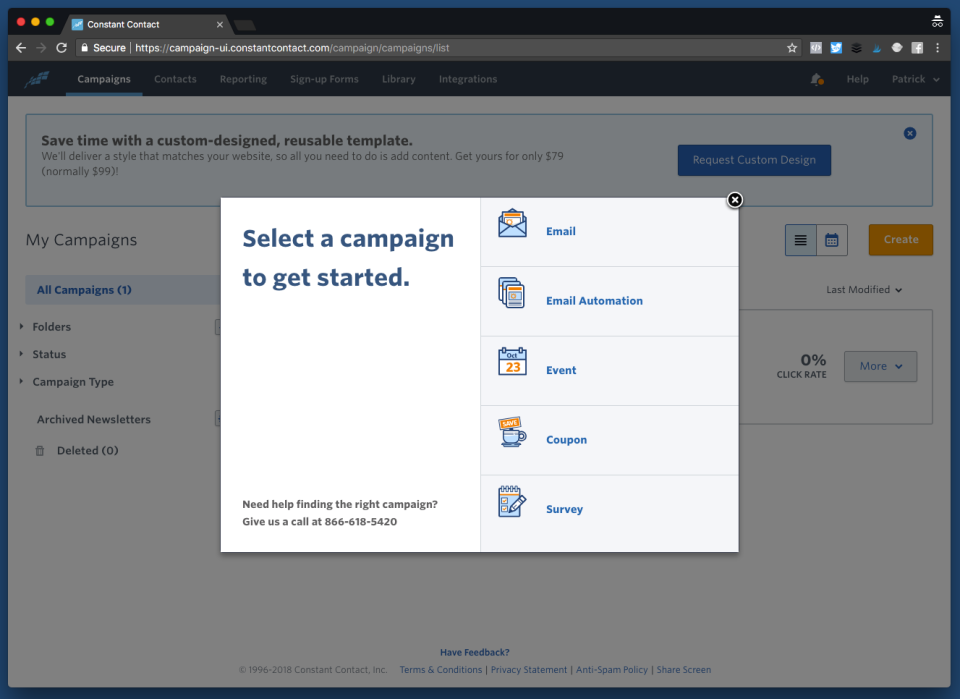Open the Help menu
This screenshot has height=699, width=960.
[x=857, y=79]
